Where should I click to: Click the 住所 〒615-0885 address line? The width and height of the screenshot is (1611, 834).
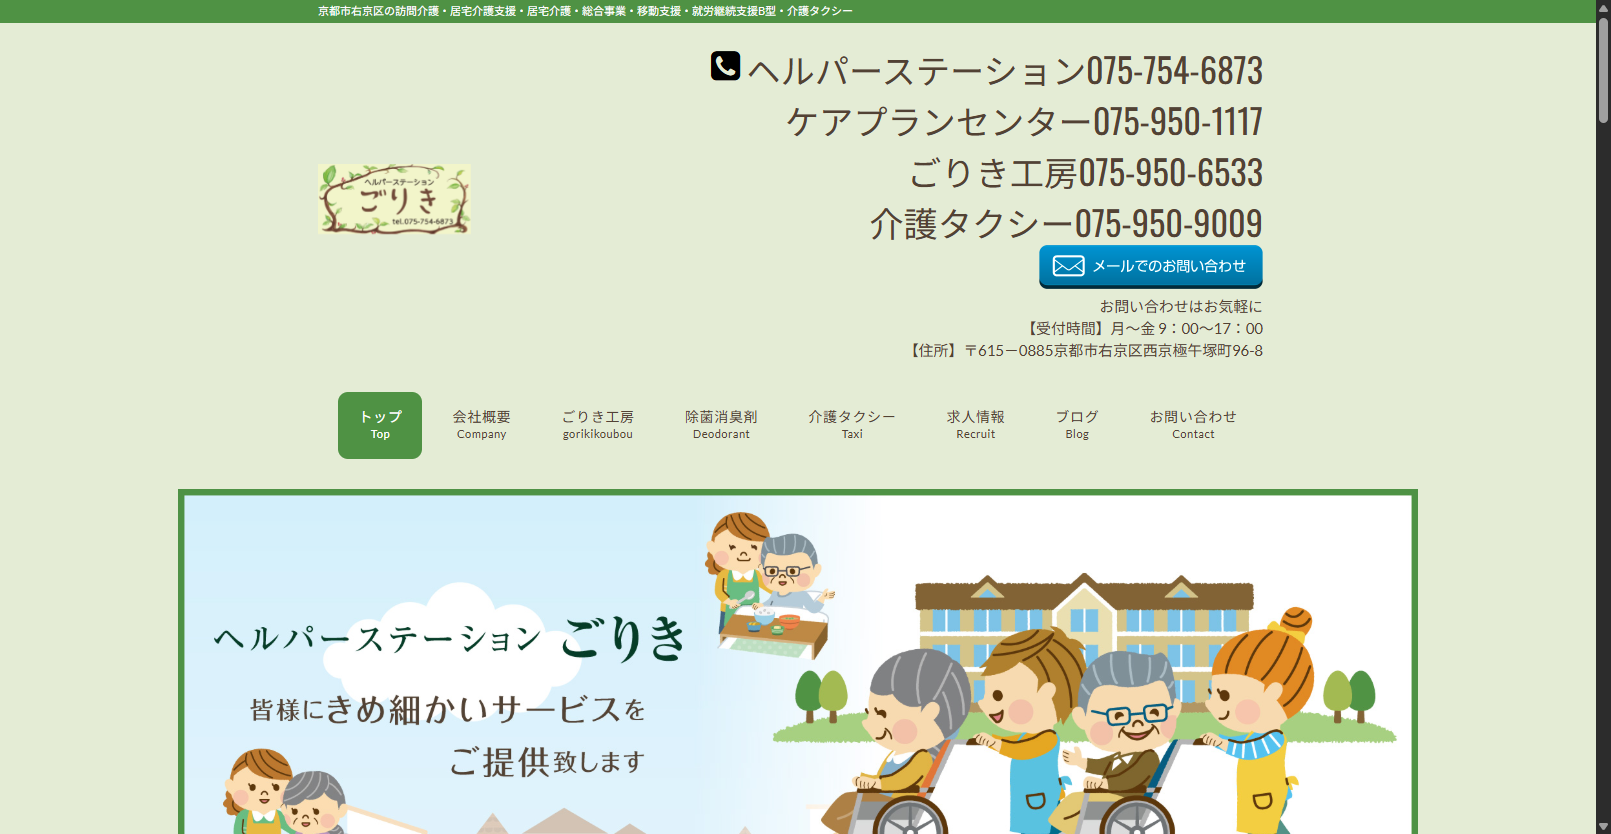(1084, 350)
